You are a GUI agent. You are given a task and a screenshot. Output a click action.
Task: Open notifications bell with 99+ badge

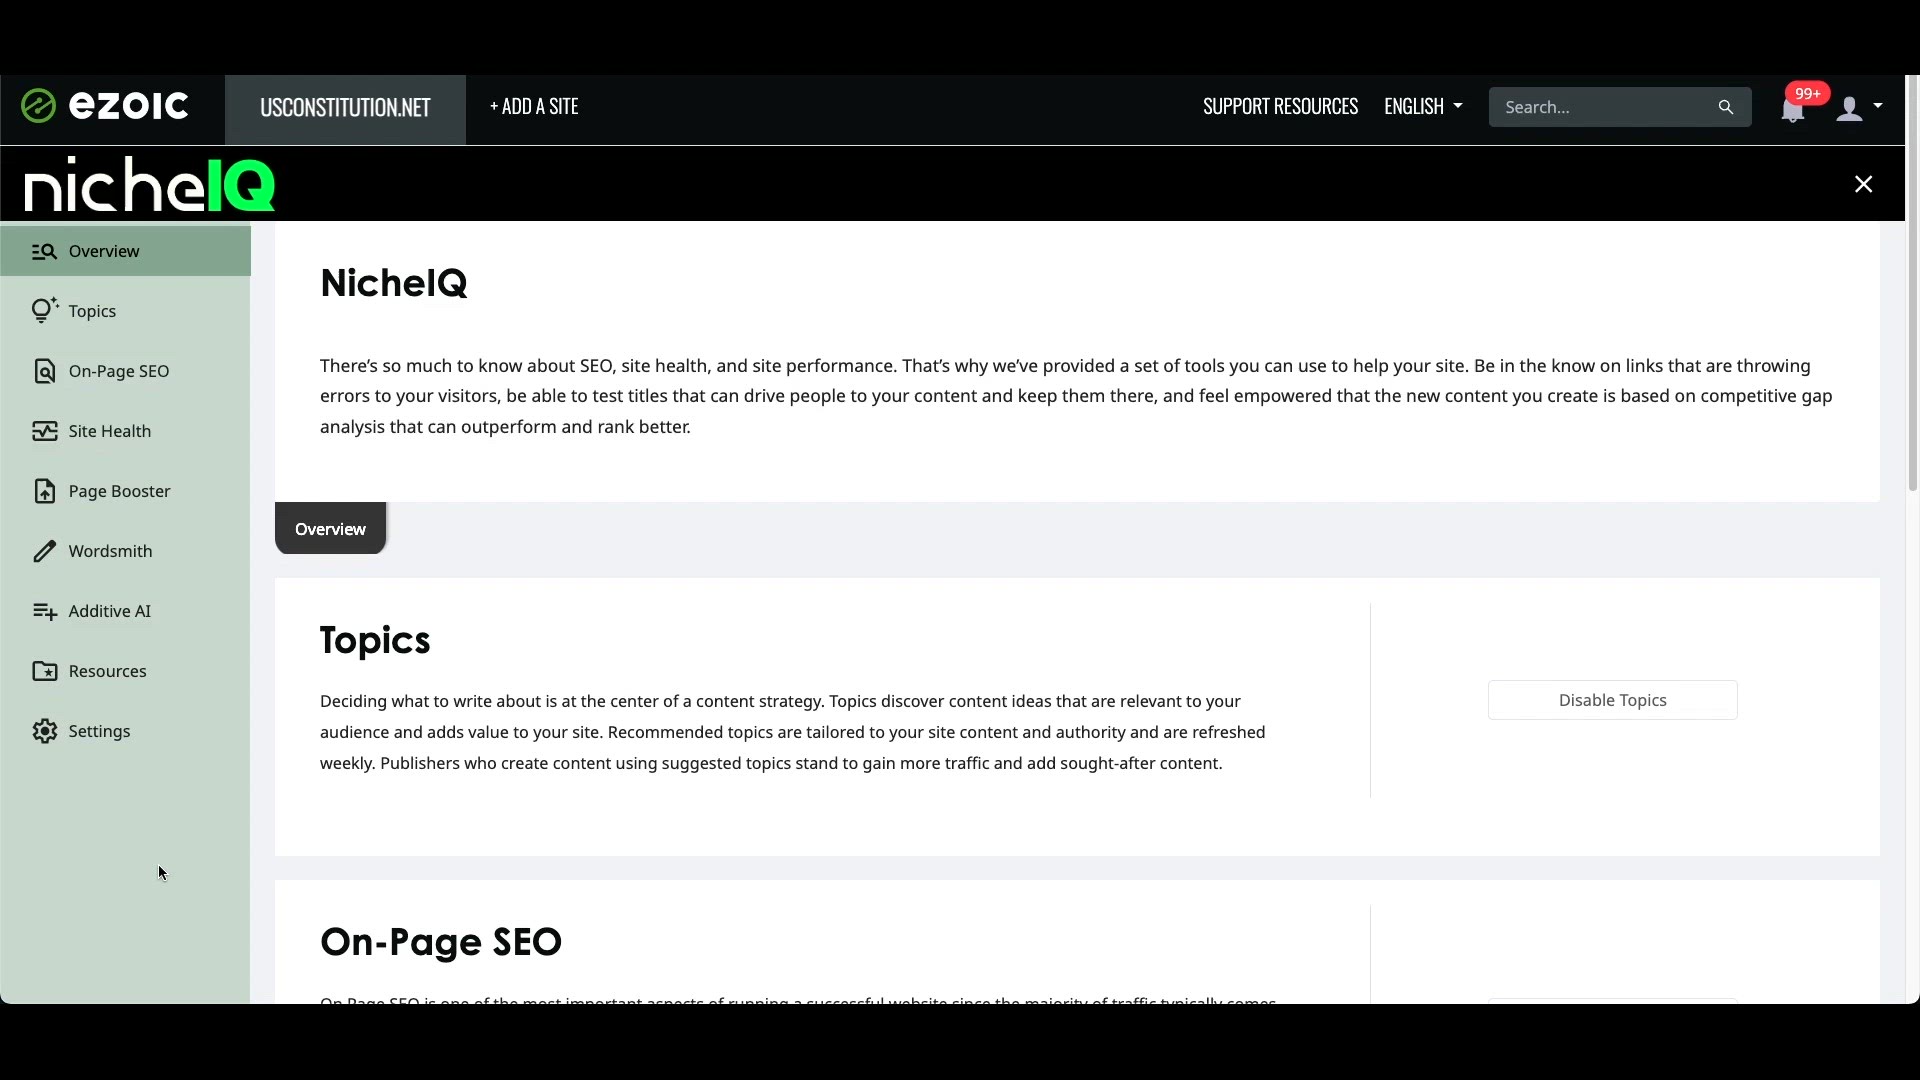pyautogui.click(x=1793, y=108)
